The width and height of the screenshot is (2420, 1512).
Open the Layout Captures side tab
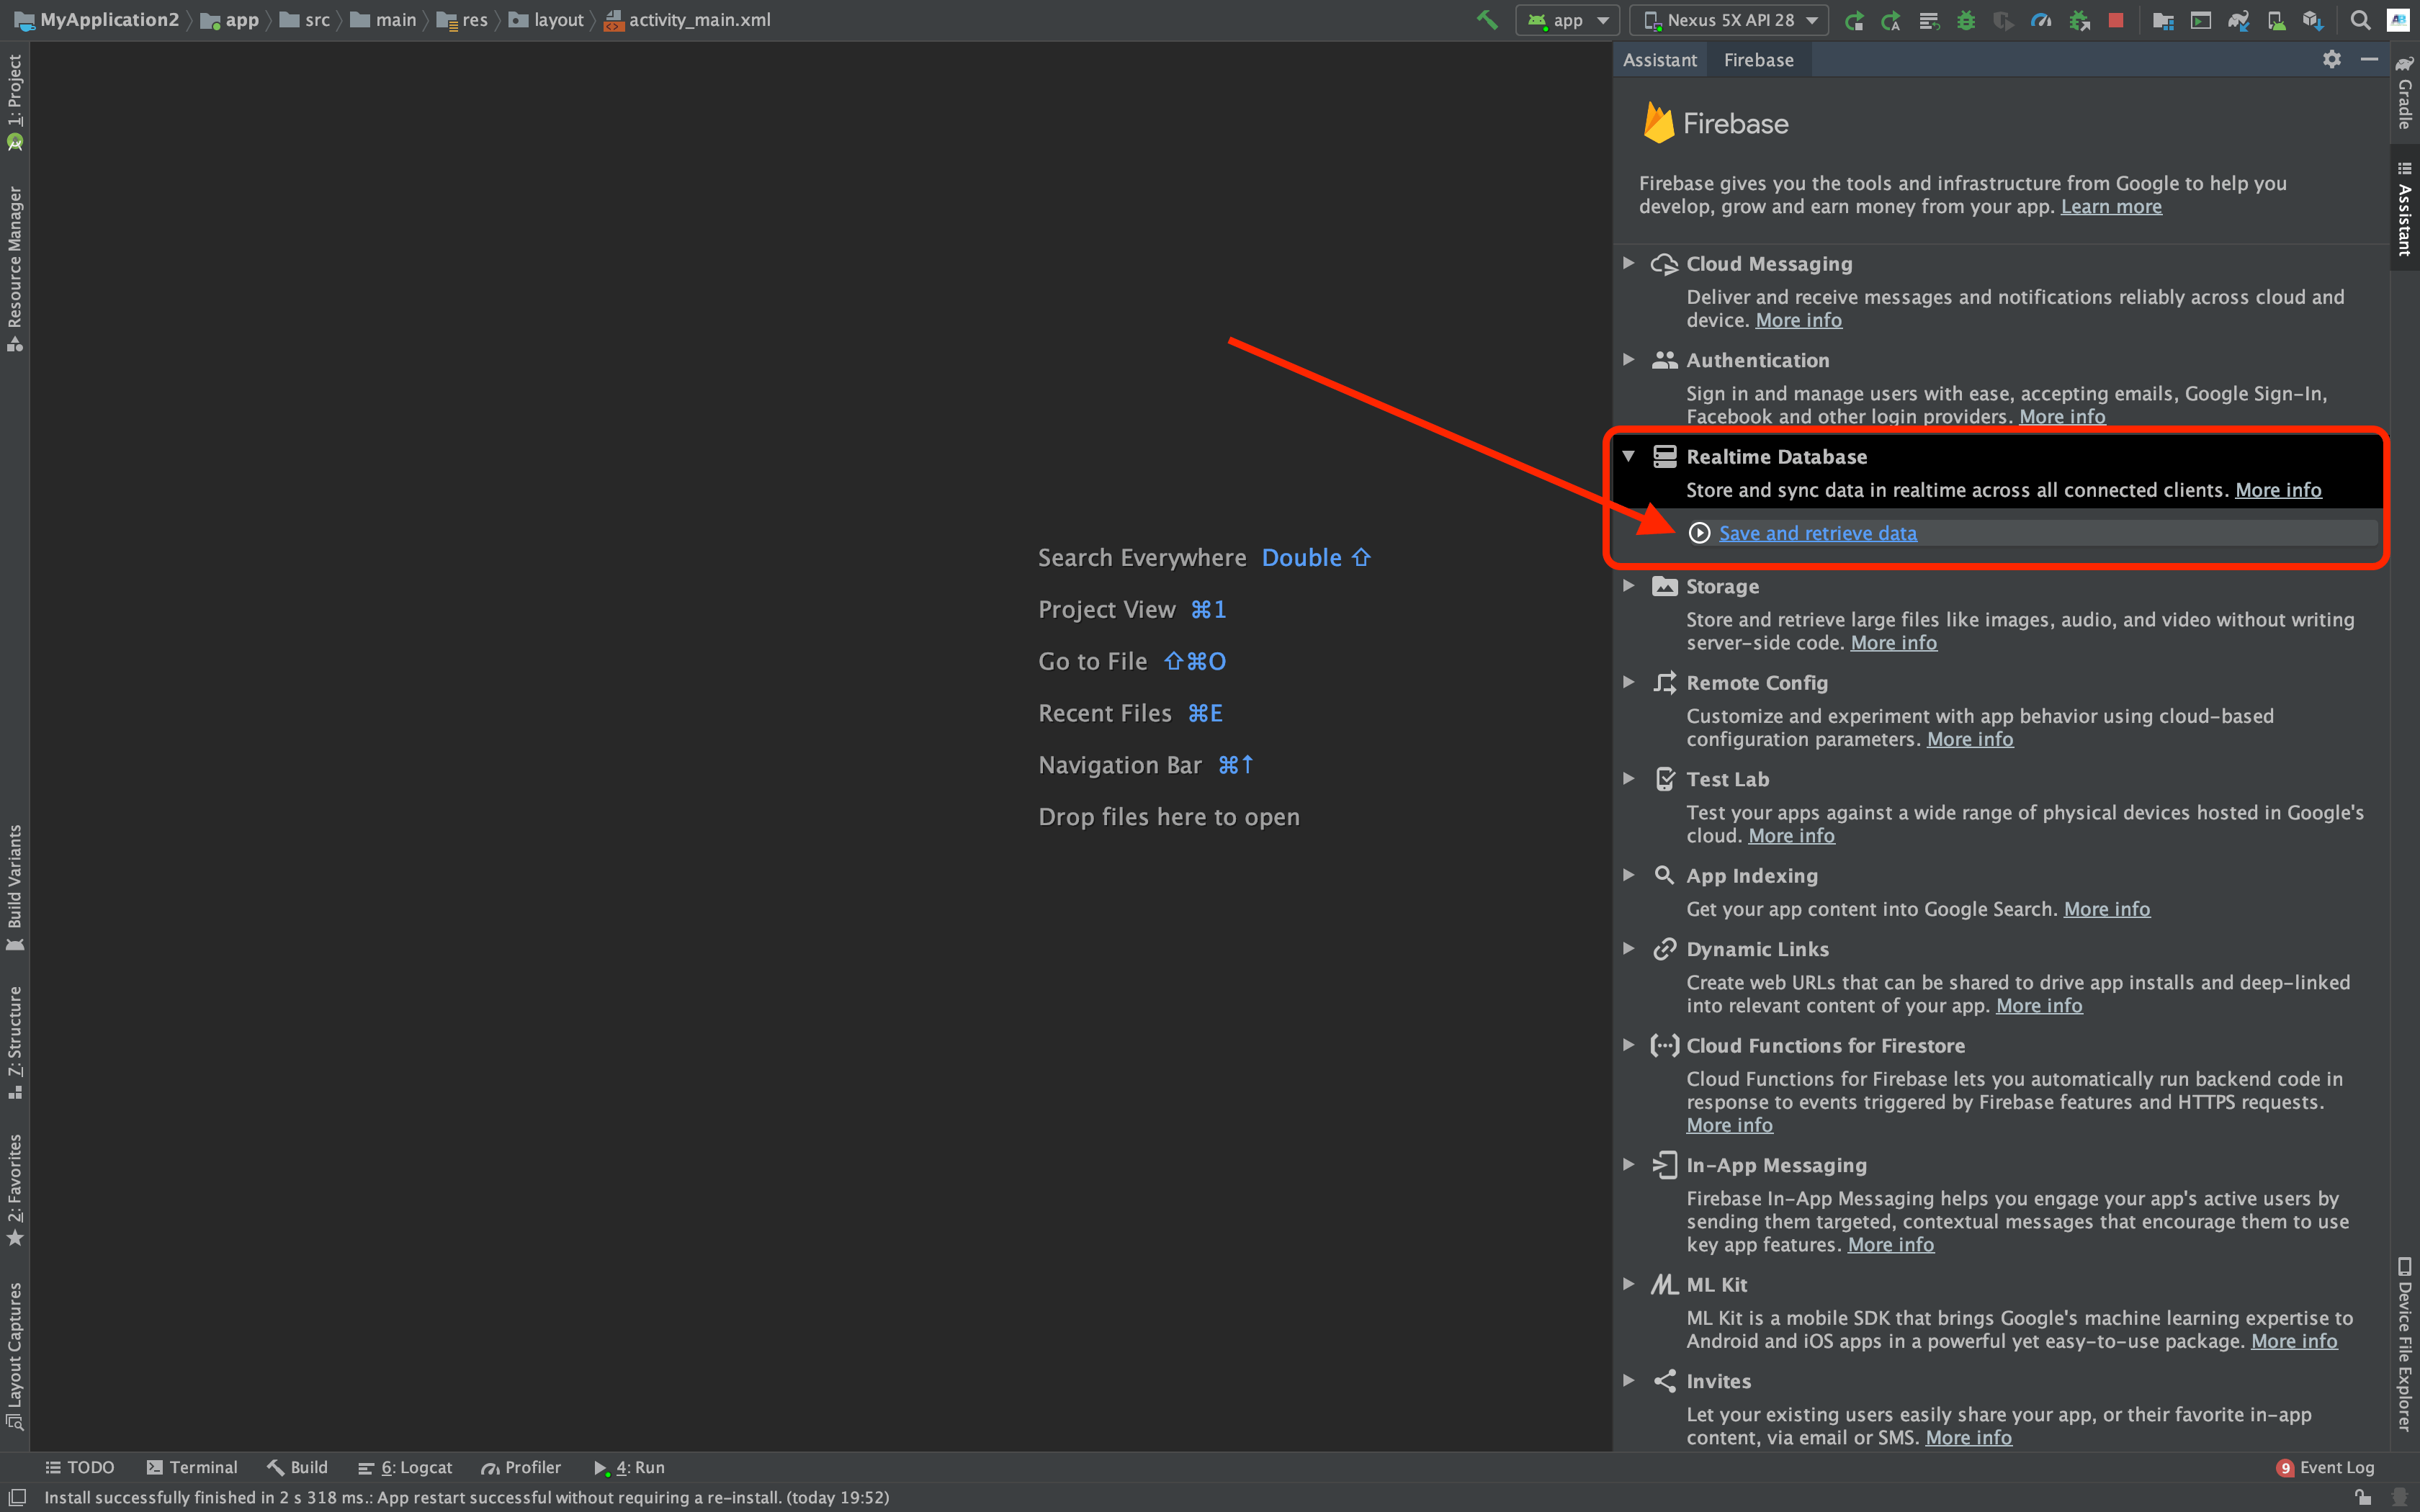[x=15, y=1356]
